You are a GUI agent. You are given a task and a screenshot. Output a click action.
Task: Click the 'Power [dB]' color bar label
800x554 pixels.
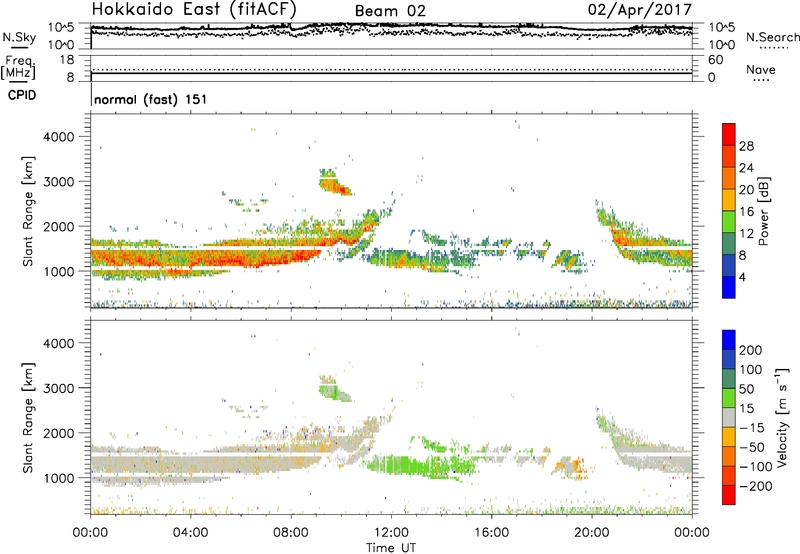[763, 211]
